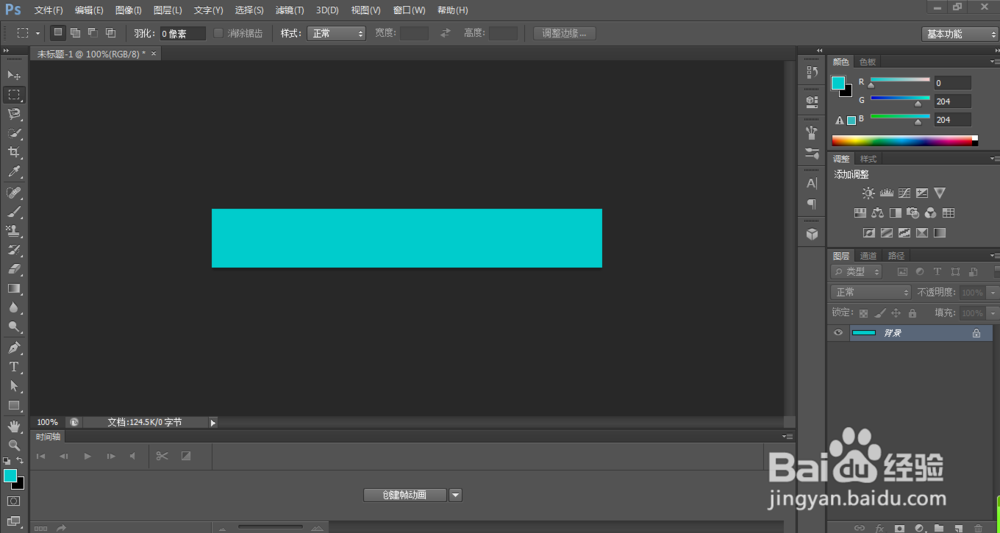Open the Character panel icon
This screenshot has width=1000, height=533.
(812, 184)
